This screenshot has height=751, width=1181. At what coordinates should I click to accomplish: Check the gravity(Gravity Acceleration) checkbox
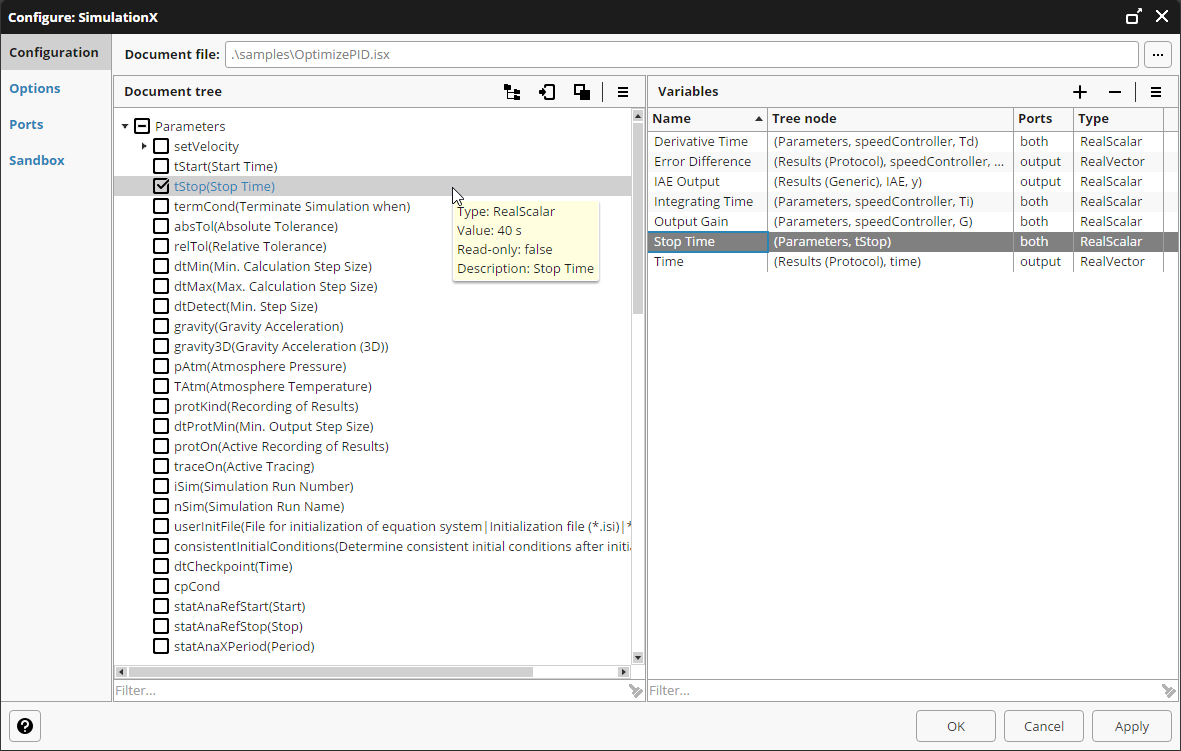(160, 326)
